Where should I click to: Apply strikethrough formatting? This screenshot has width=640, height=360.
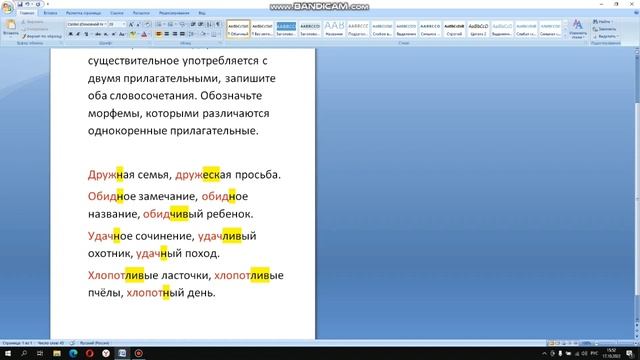98,34
